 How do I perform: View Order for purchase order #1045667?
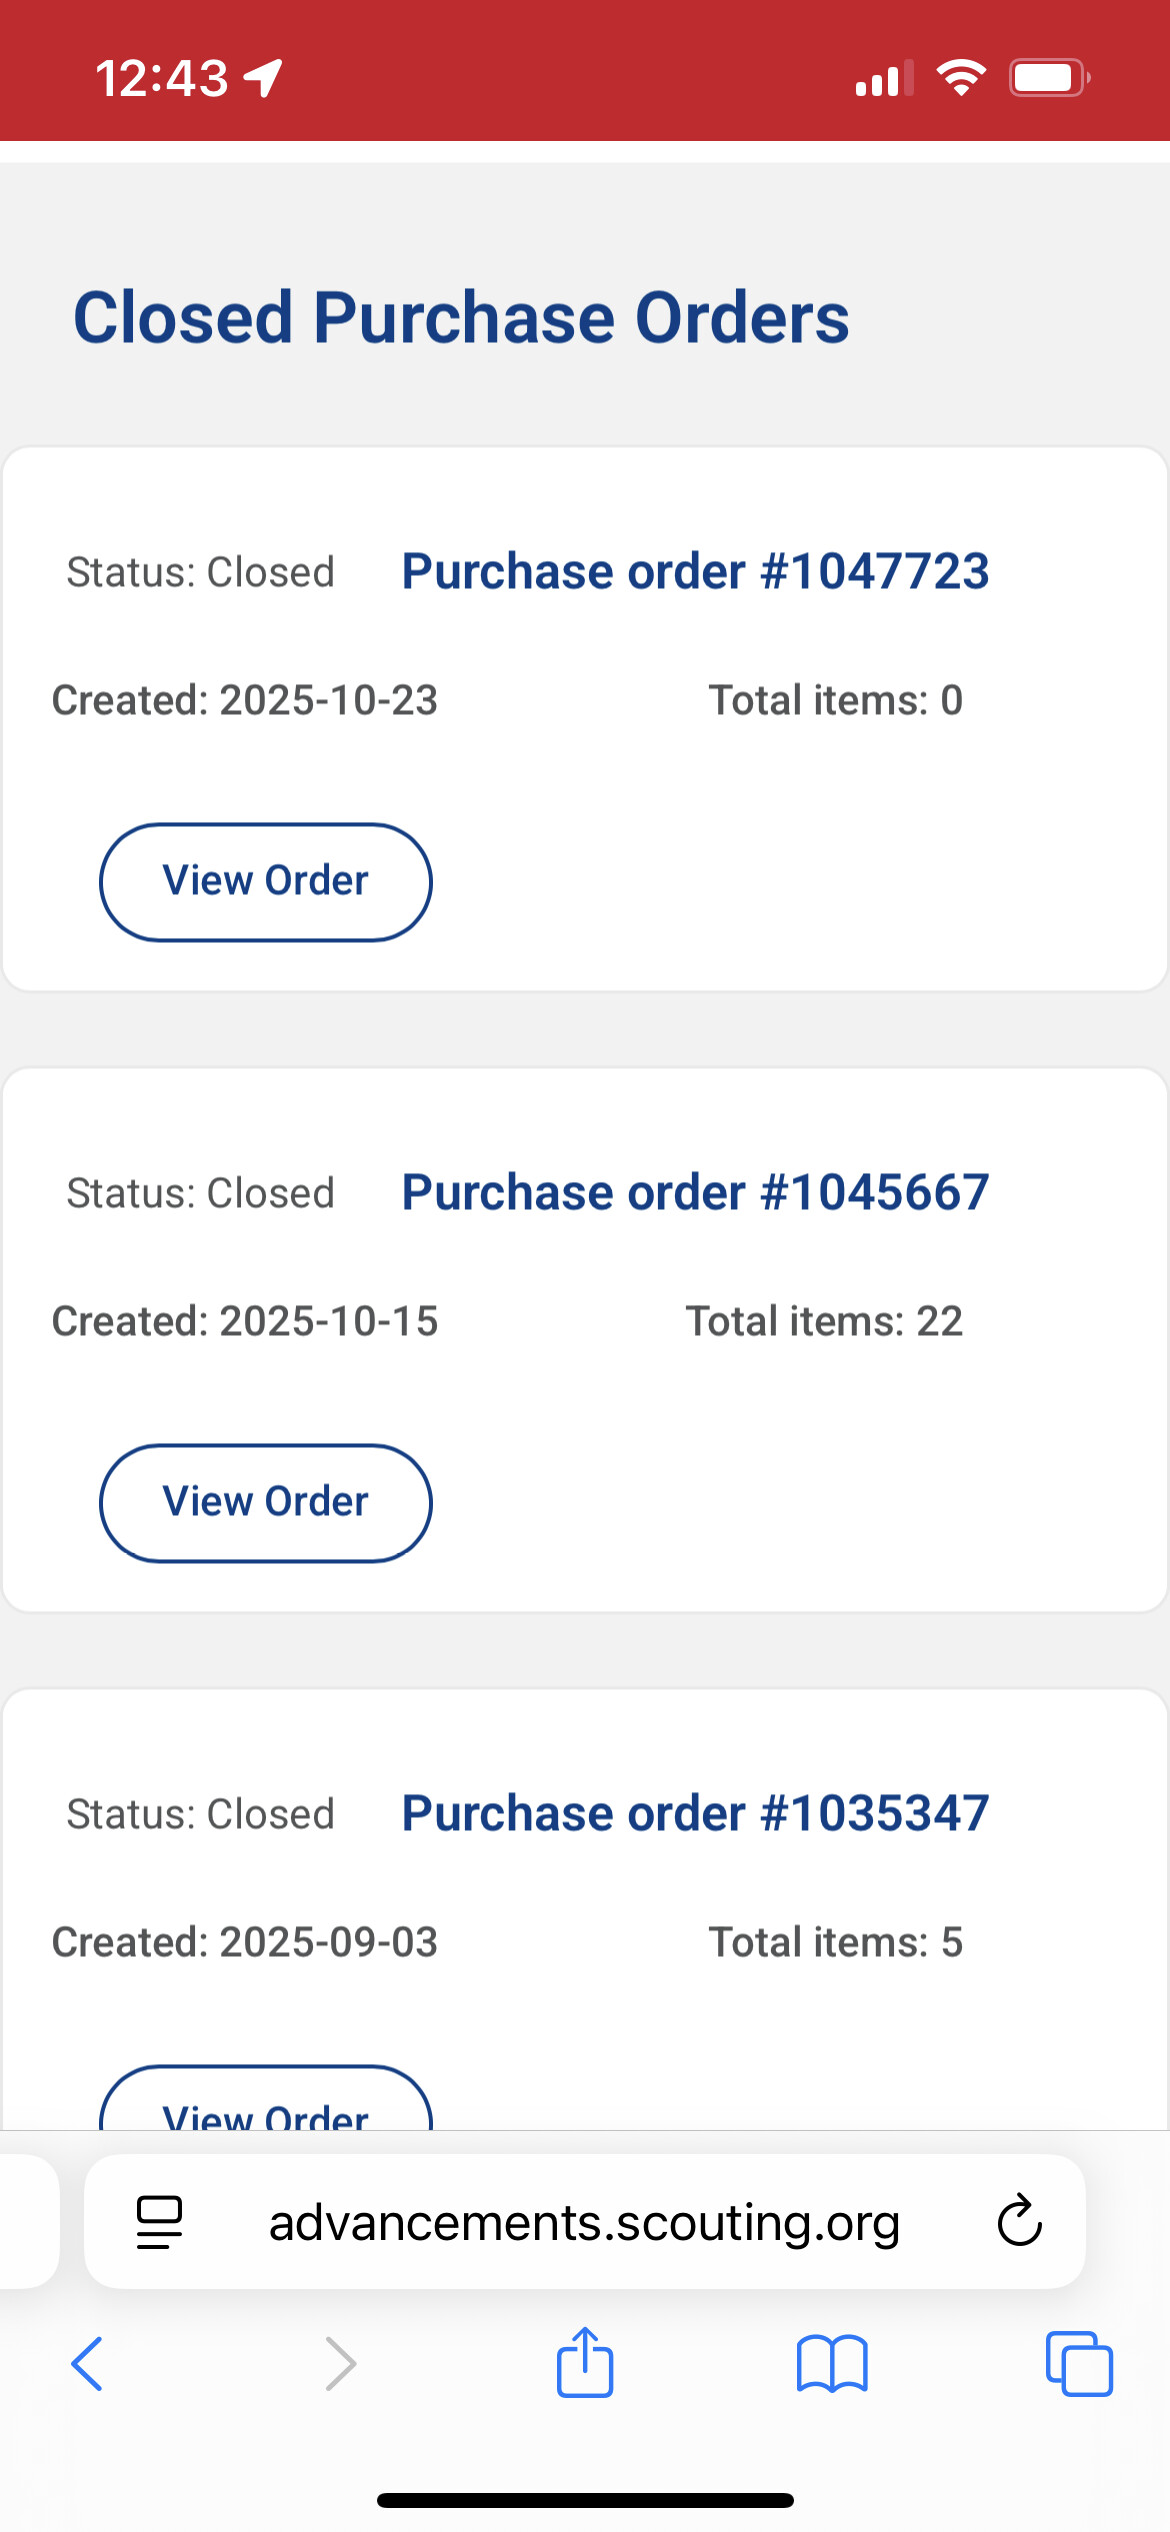point(266,1503)
